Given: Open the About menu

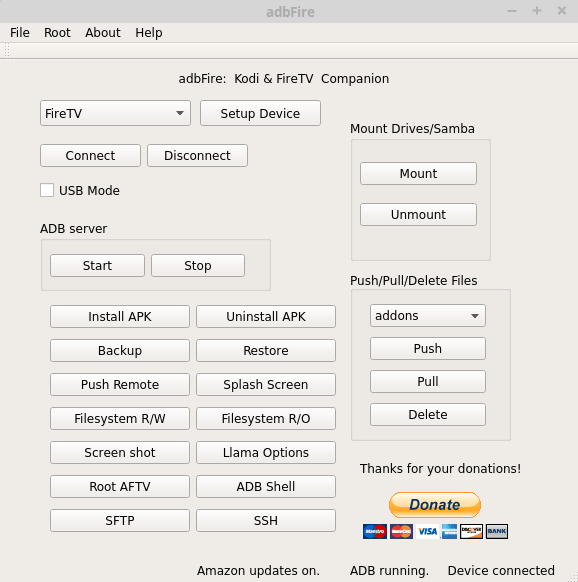Looking at the screenshot, I should pos(103,33).
